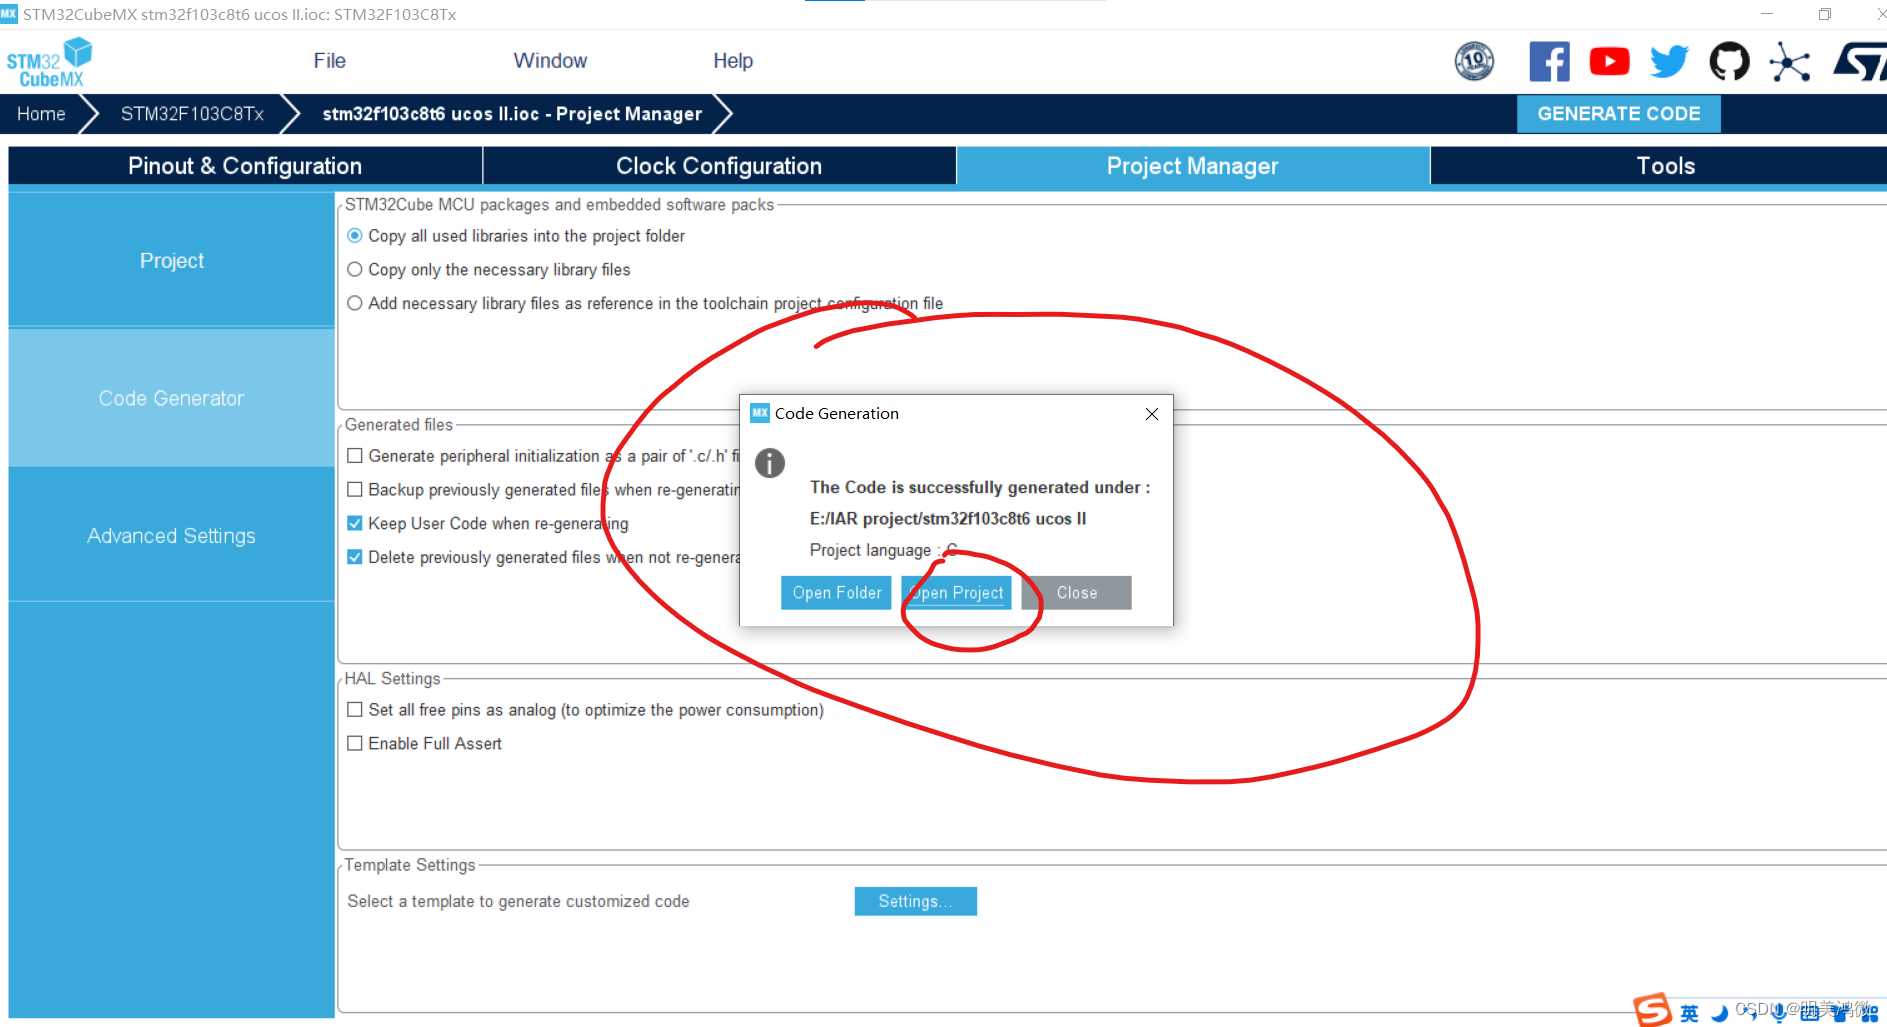The width and height of the screenshot is (1887, 1027).
Task: Click 'The Code is successfully generated under' text
Action: (980, 488)
